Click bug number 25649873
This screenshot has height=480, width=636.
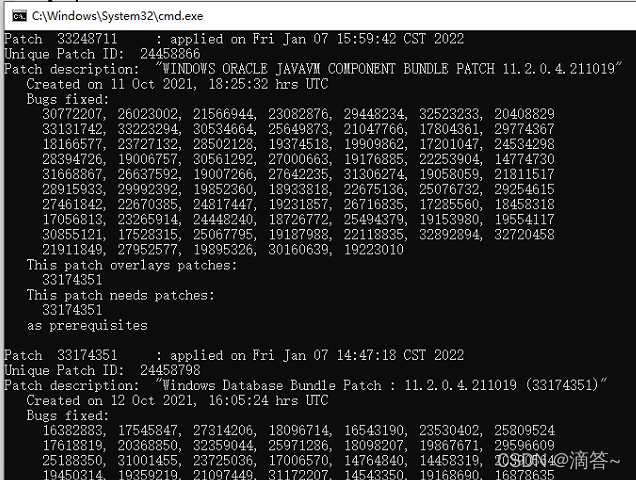click(299, 129)
